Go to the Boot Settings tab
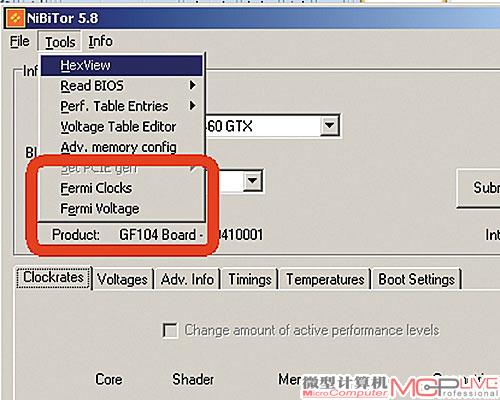Image resolution: width=500 pixels, height=400 pixels. 417,279
